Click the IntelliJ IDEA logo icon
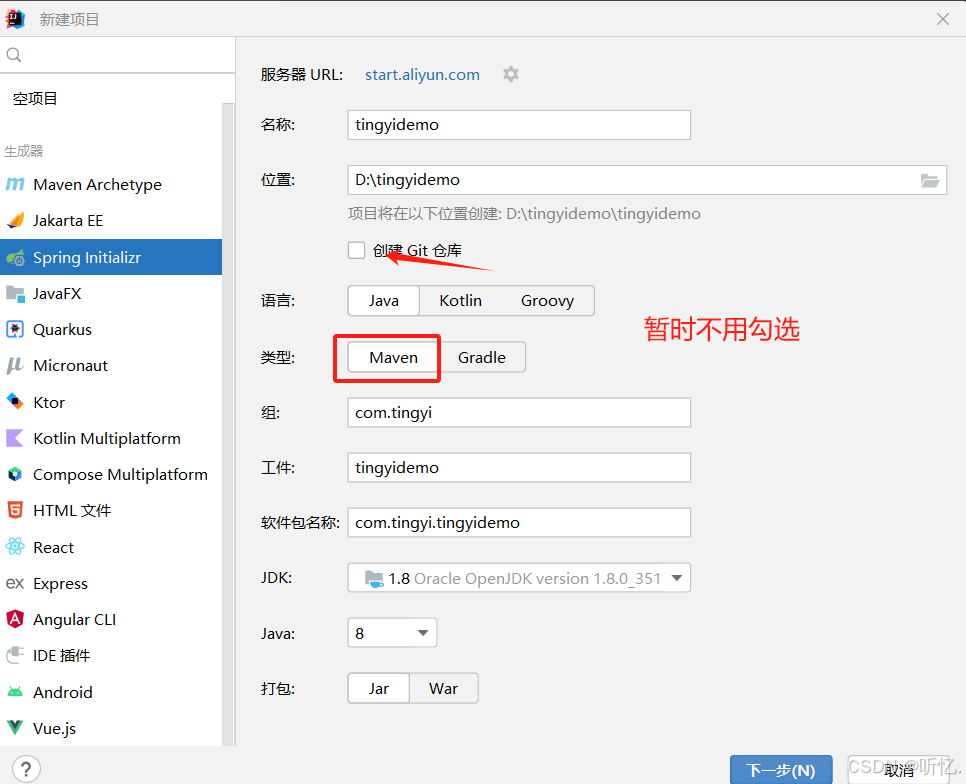The image size is (966, 784). click(x=15, y=19)
